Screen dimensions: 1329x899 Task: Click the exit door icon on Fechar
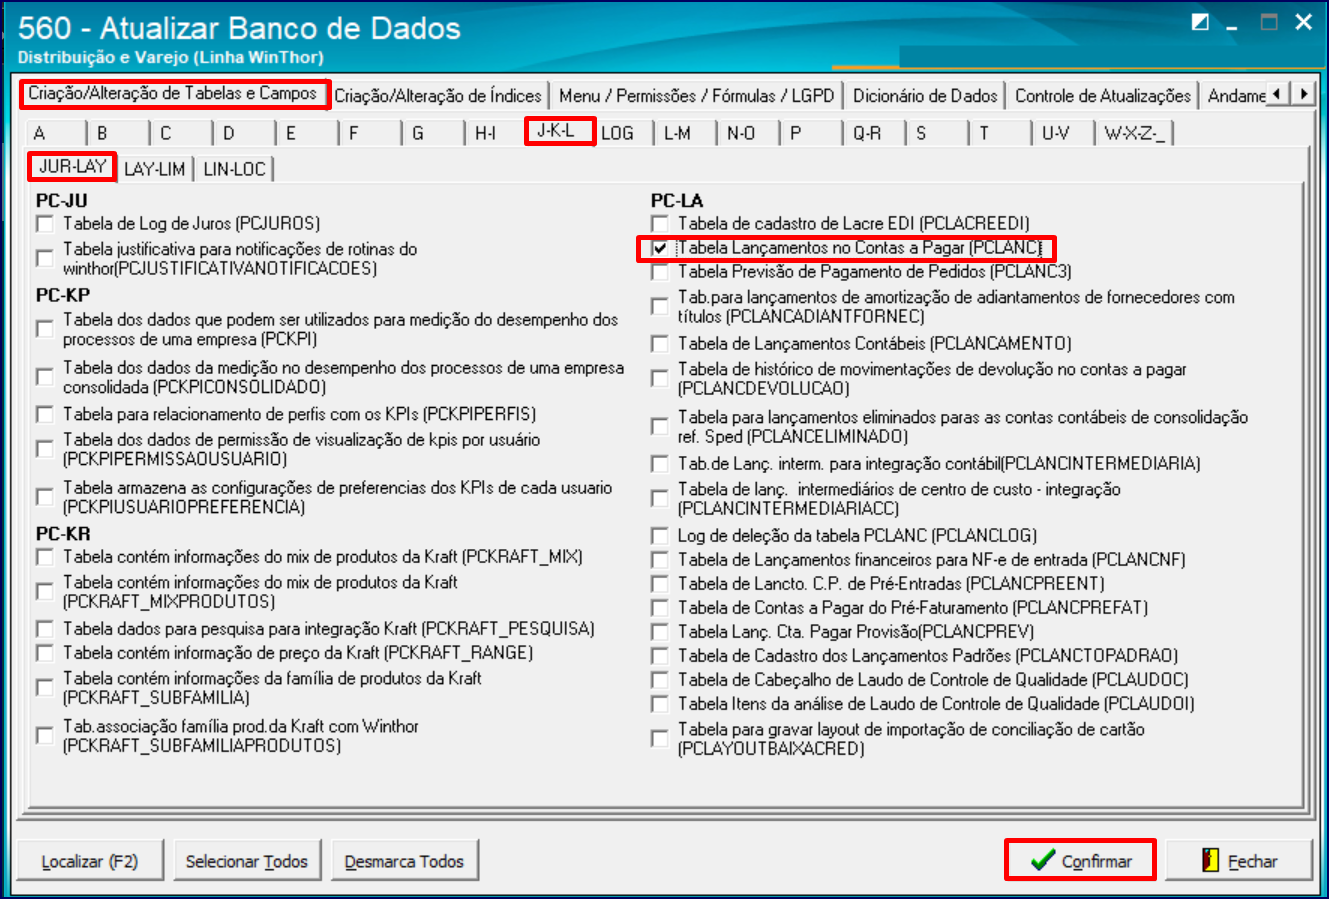click(x=1211, y=860)
